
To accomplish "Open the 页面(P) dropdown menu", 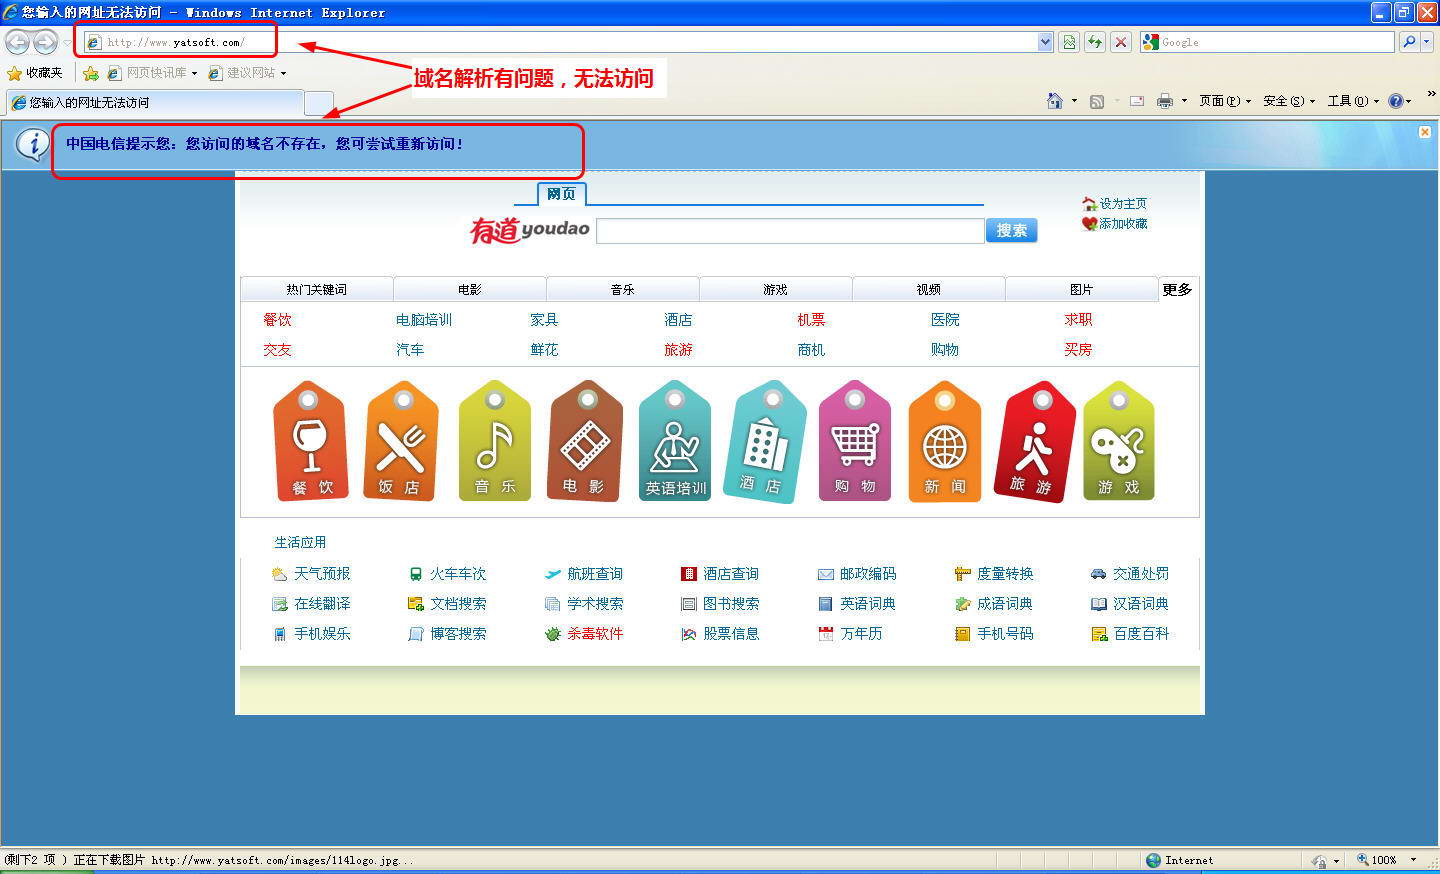I will (1224, 101).
